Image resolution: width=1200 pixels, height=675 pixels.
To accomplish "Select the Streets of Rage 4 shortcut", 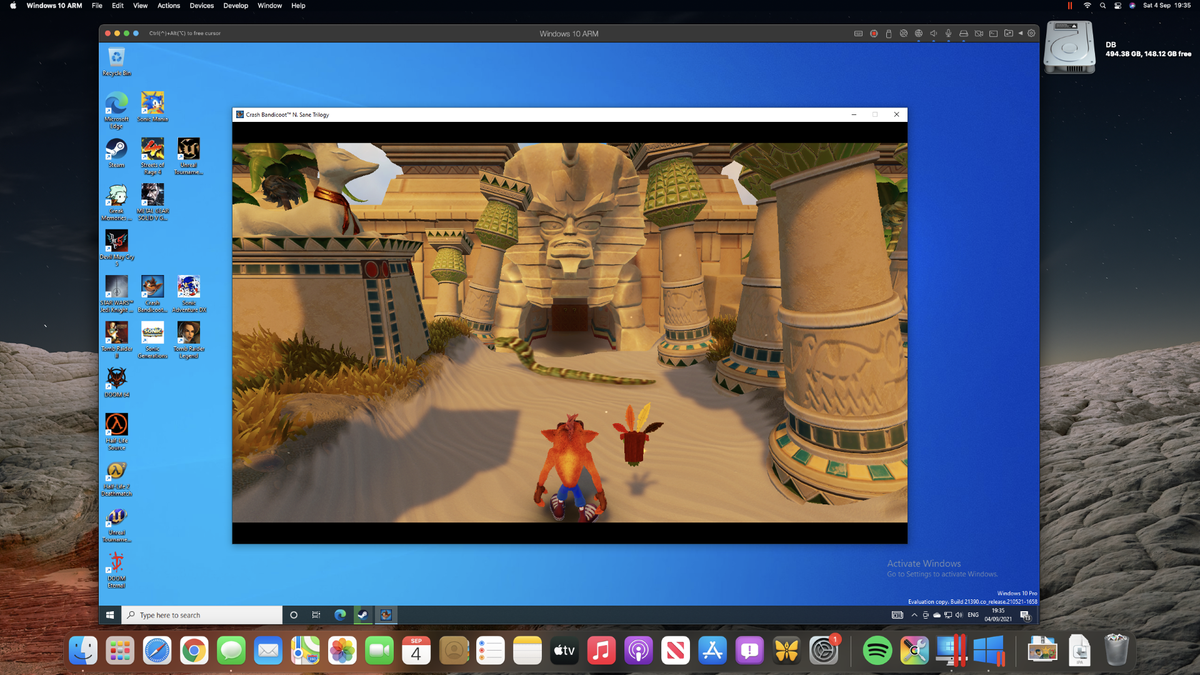I will coord(152,157).
